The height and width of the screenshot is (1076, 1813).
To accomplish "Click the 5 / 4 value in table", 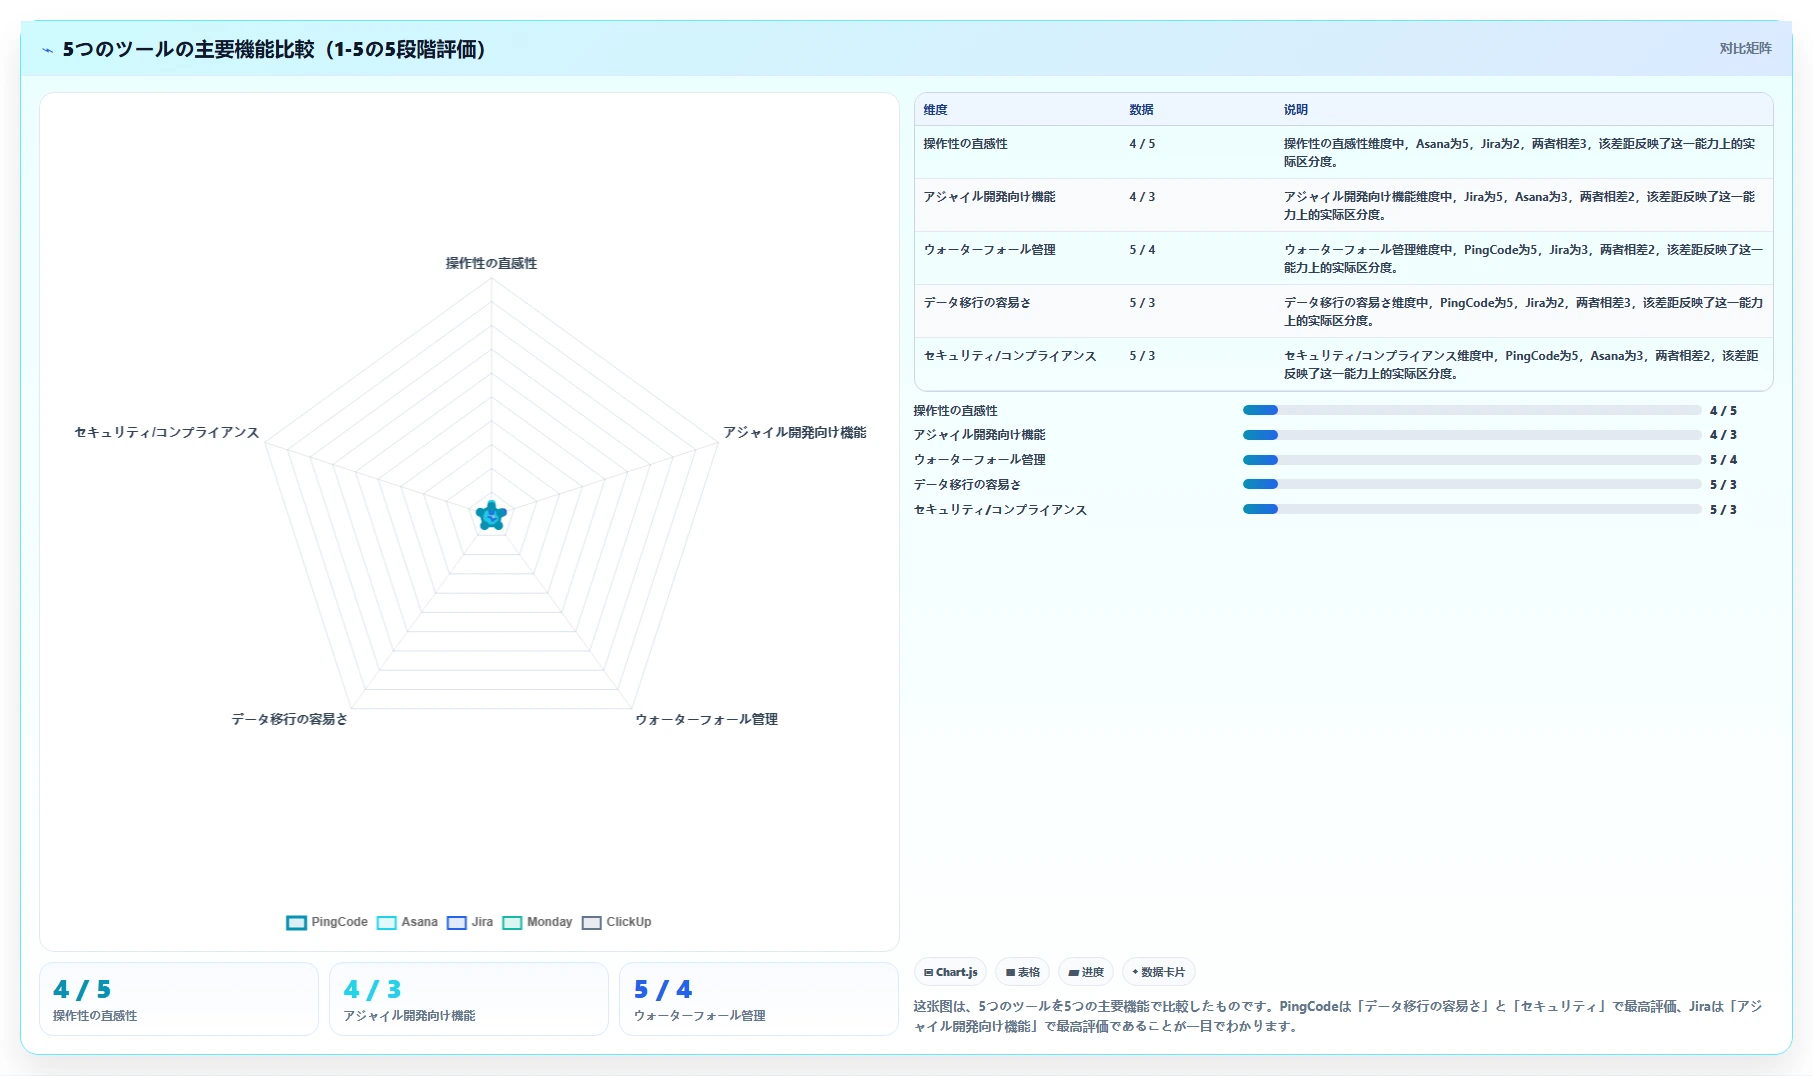I will point(1142,250).
